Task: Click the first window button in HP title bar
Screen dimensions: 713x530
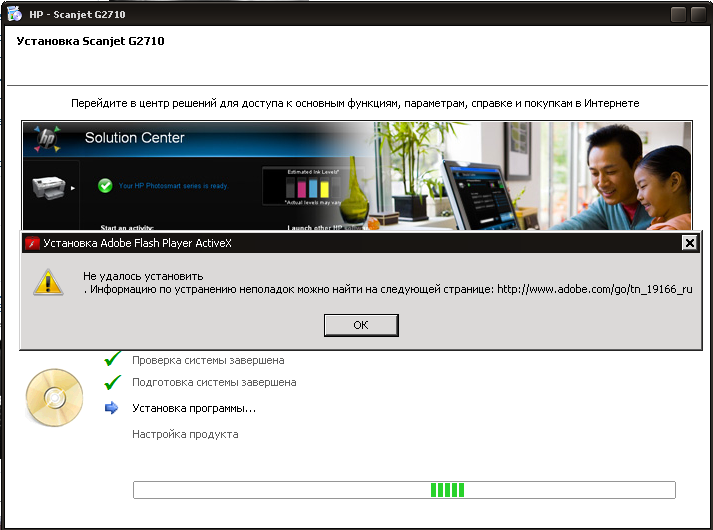Action: 678,15
